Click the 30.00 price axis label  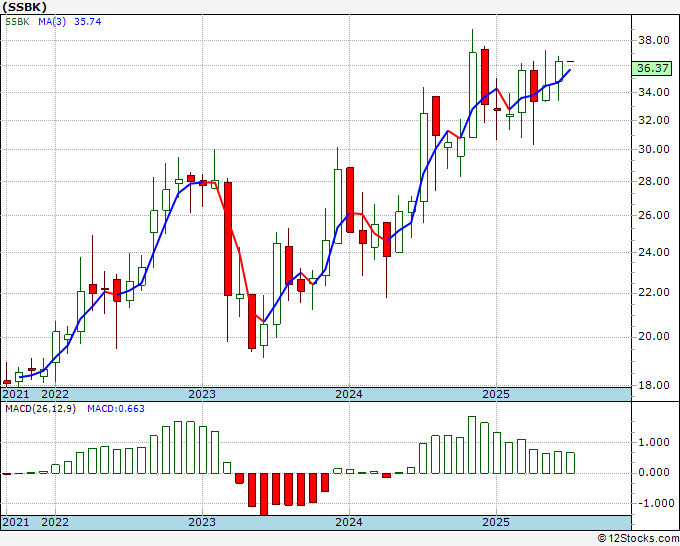(x=654, y=149)
